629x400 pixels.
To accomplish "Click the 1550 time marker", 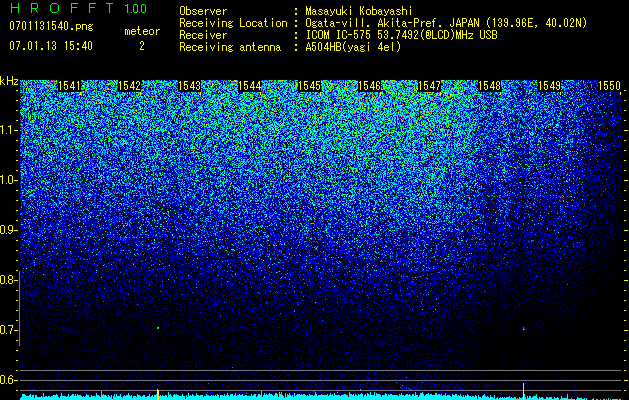I will point(609,86).
